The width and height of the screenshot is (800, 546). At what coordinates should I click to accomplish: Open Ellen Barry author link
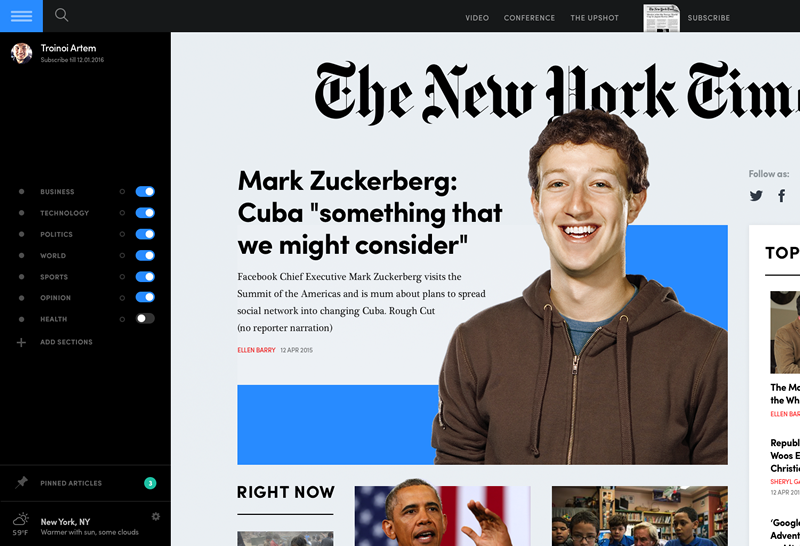point(256,350)
